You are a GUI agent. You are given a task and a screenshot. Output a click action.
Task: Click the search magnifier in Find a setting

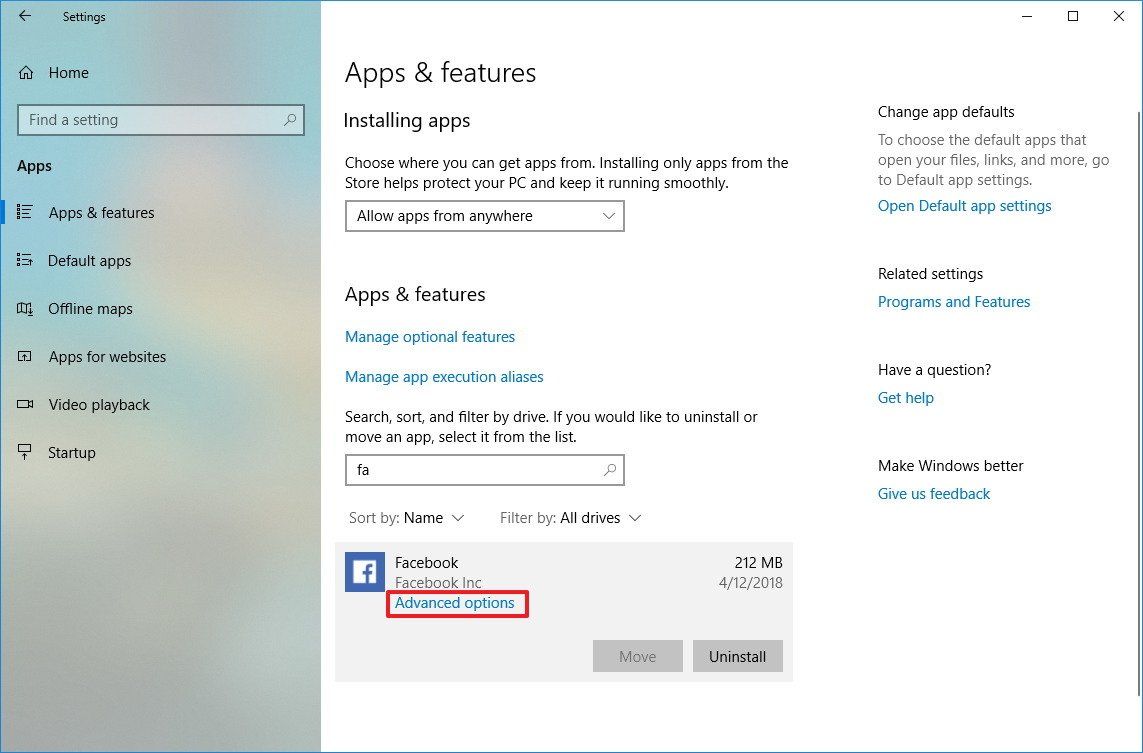pos(289,119)
